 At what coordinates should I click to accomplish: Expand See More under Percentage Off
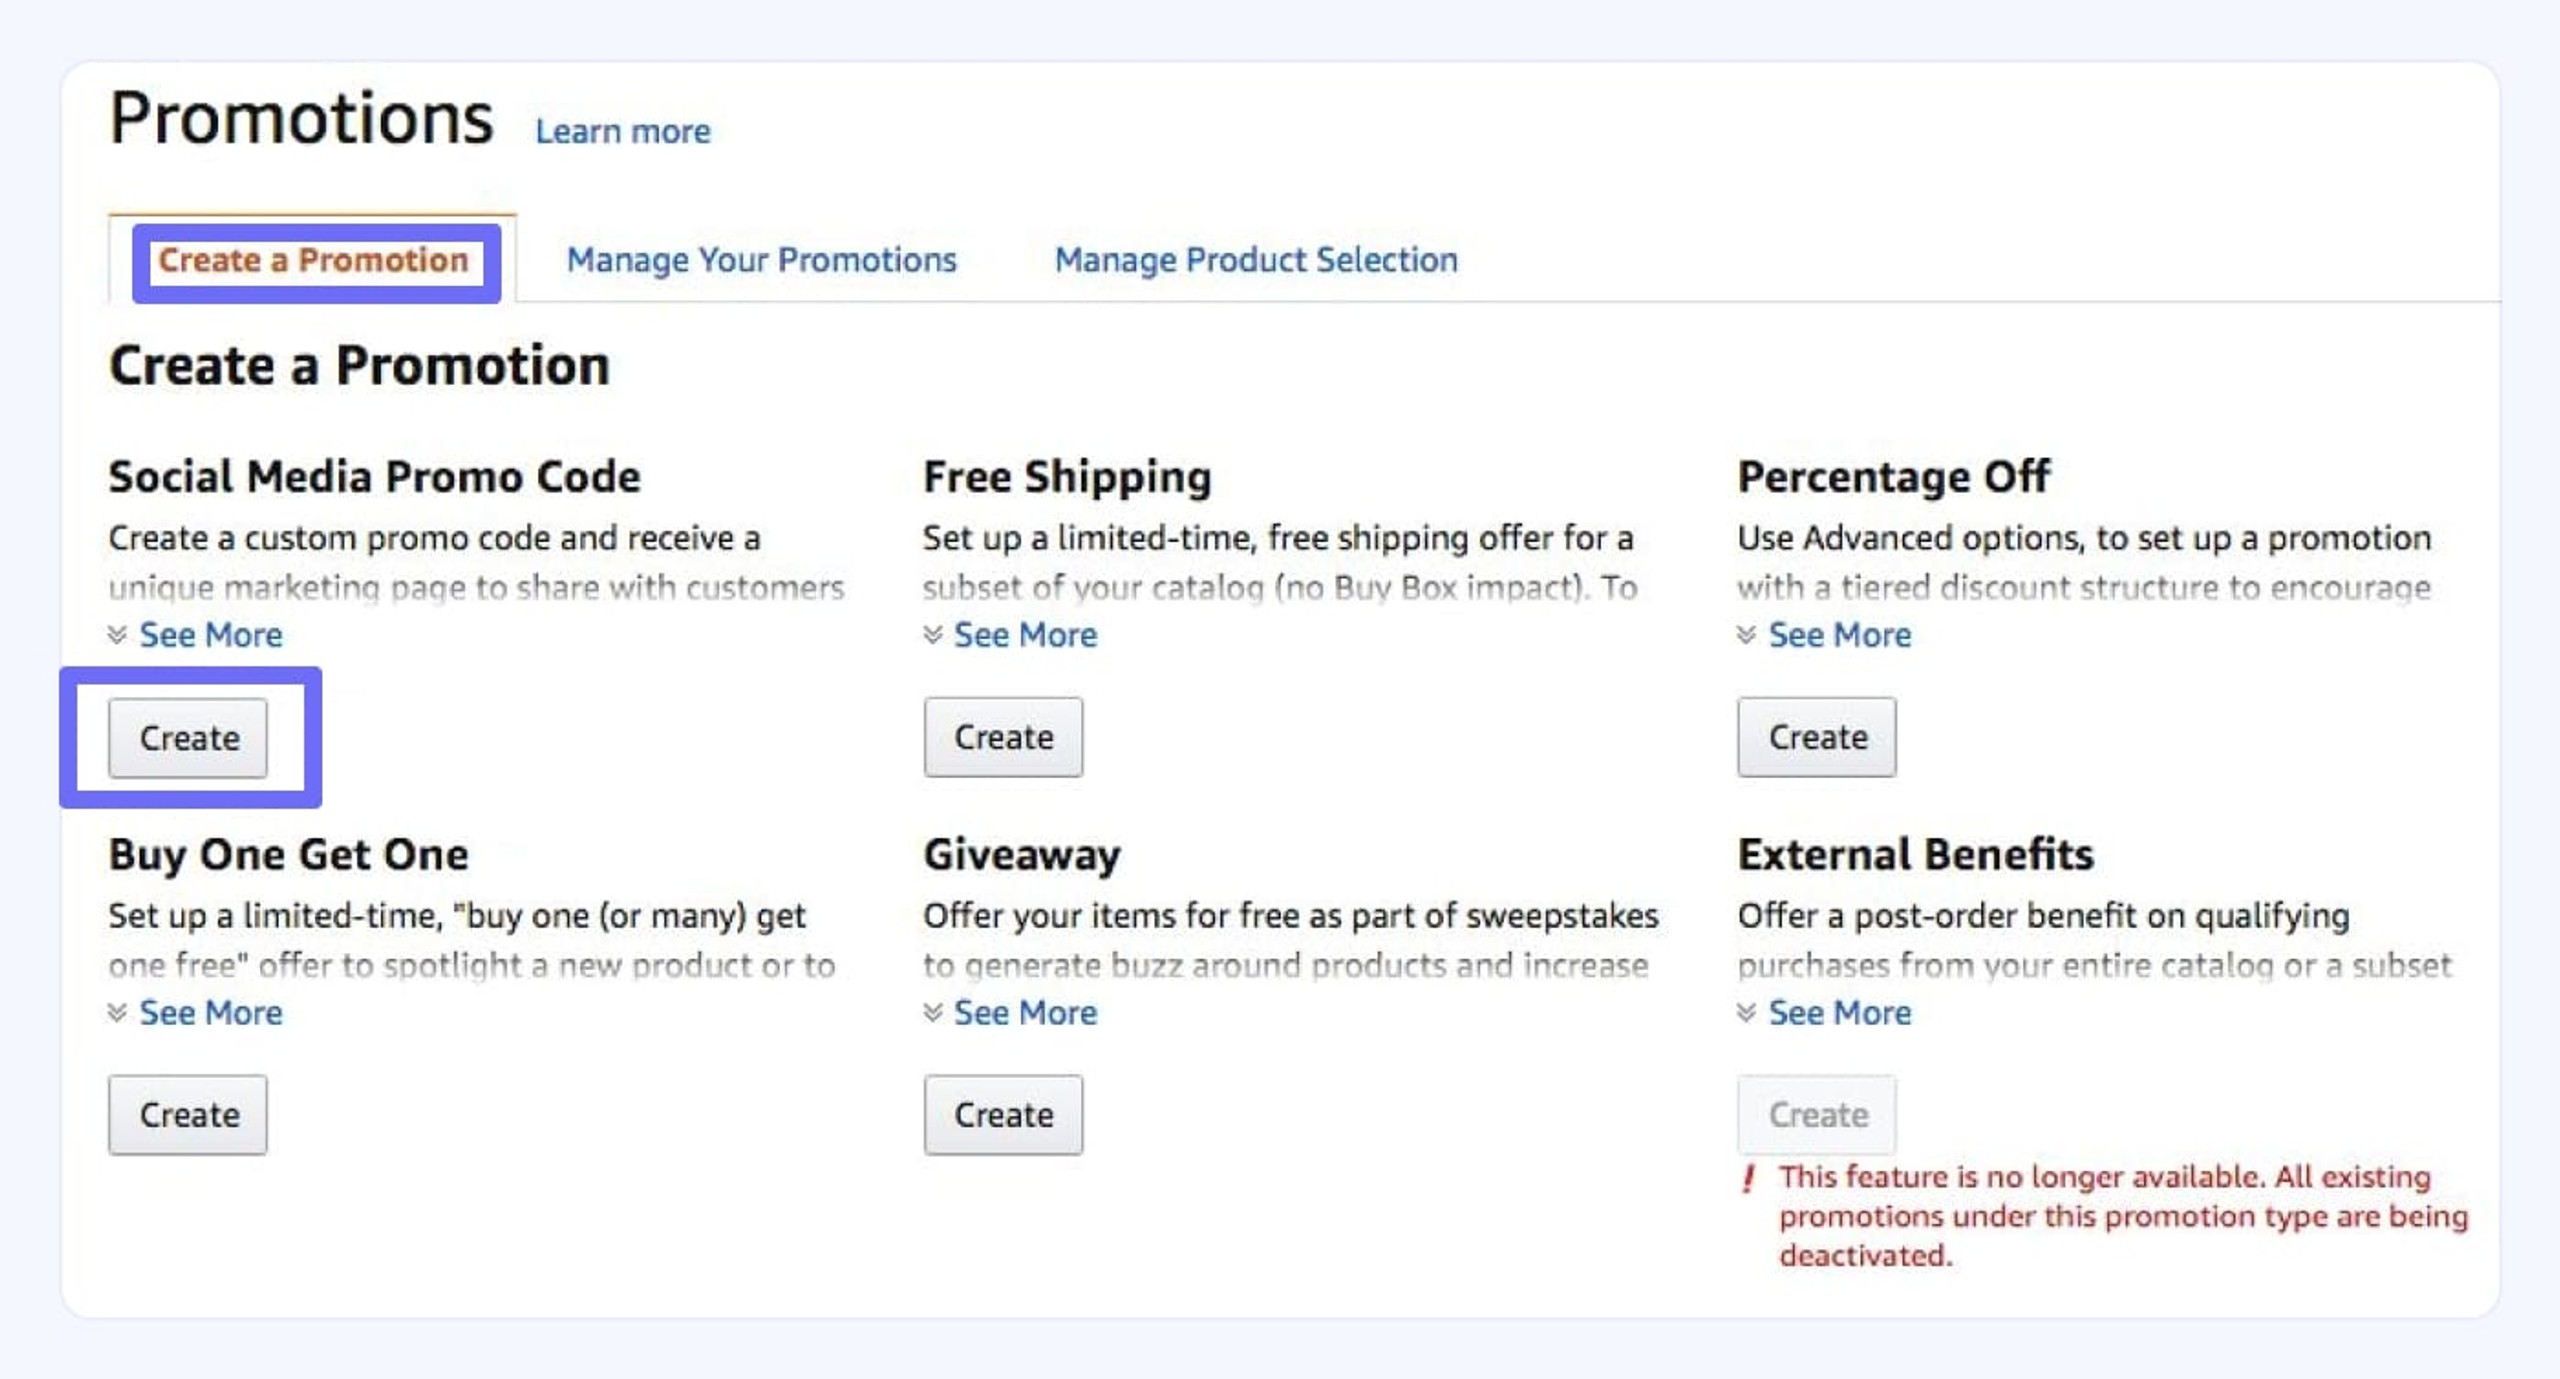1839,635
